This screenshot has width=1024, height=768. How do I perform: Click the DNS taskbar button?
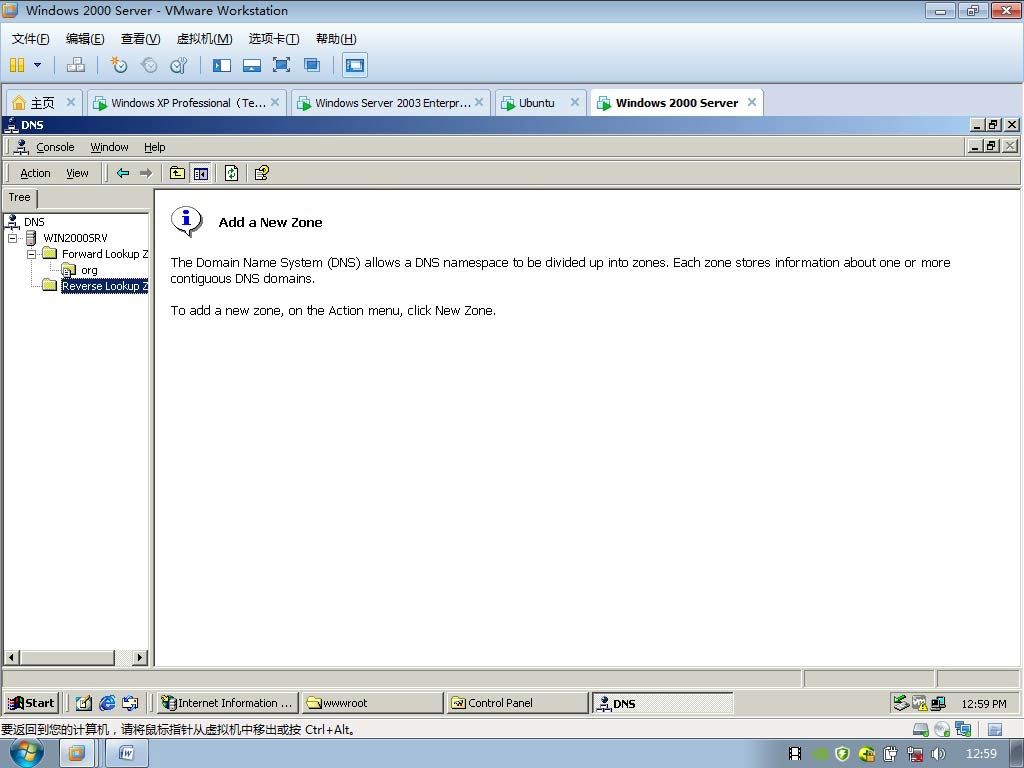coord(662,703)
